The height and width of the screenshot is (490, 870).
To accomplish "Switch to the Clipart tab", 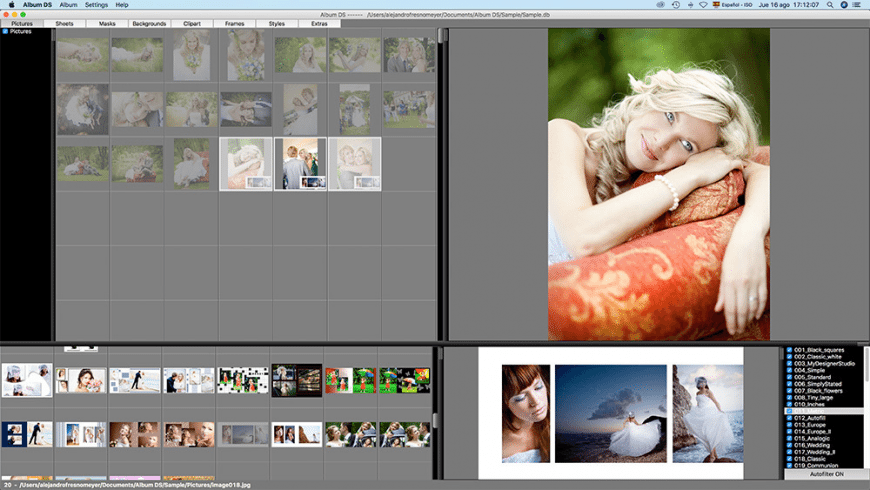I will coord(192,23).
